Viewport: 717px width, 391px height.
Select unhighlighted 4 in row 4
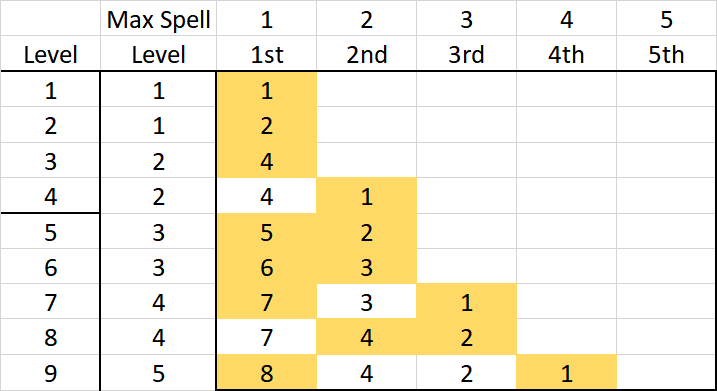point(267,196)
